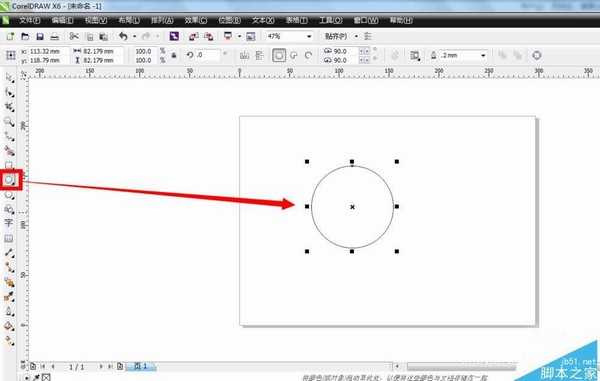The image size is (600, 381).
Task: Select the Pick tool arrow
Action: 10,78
